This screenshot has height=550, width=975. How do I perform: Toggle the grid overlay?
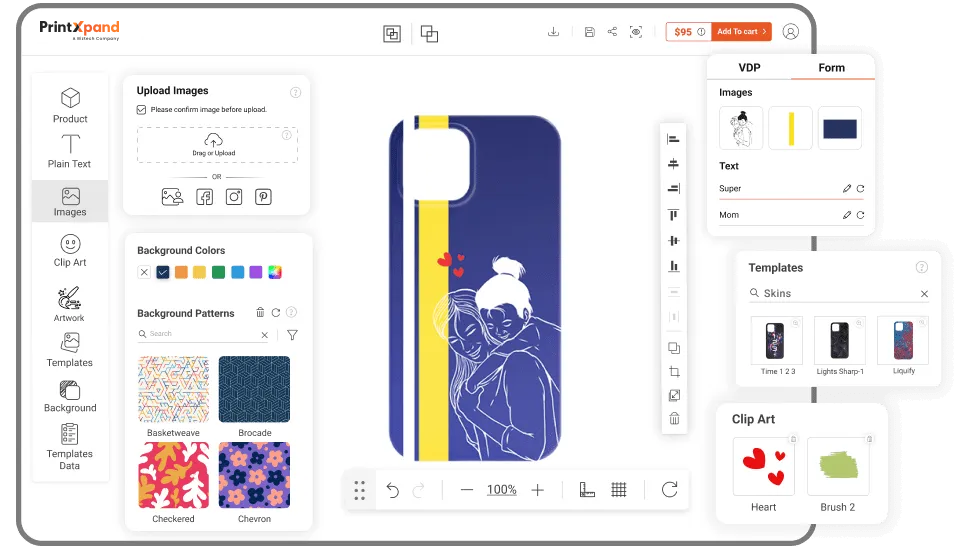coord(619,490)
